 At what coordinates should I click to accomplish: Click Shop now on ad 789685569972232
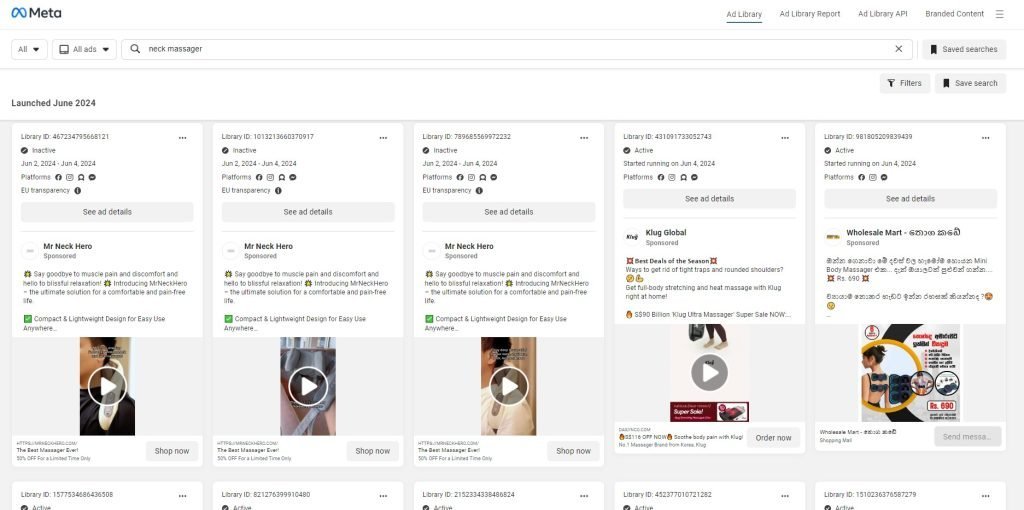(573, 451)
